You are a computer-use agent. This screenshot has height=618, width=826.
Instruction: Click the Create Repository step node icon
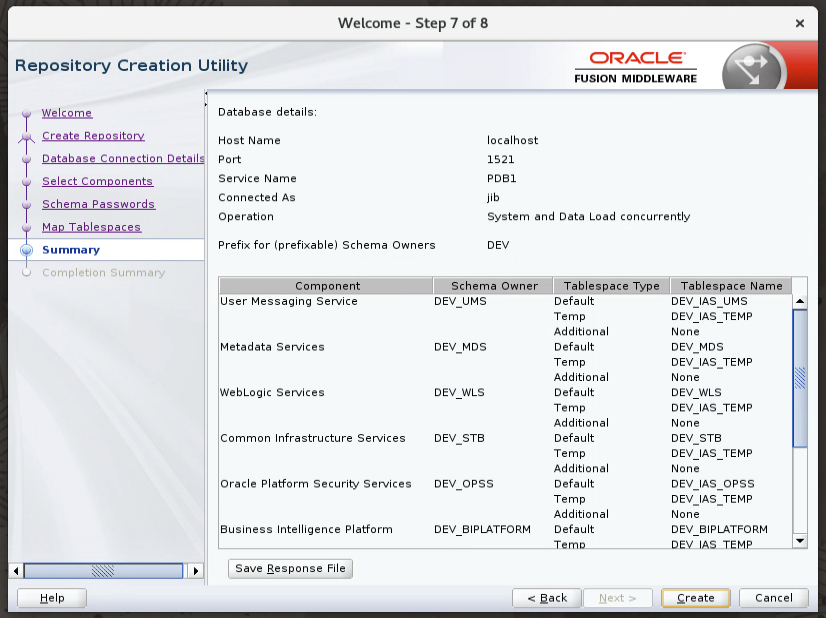coord(26,136)
